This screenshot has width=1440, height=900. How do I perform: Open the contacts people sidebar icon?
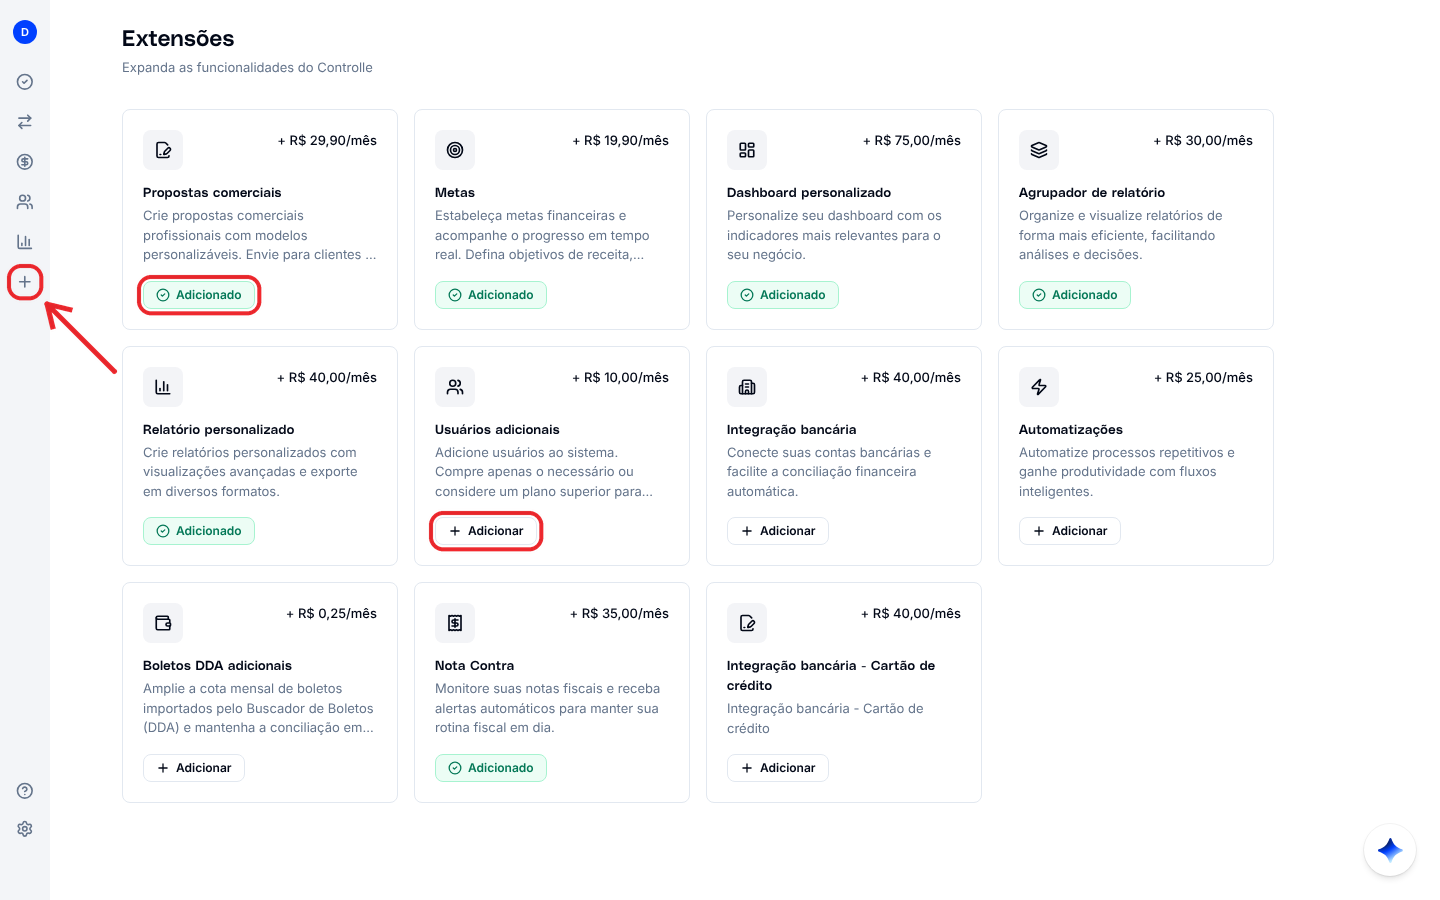25,202
